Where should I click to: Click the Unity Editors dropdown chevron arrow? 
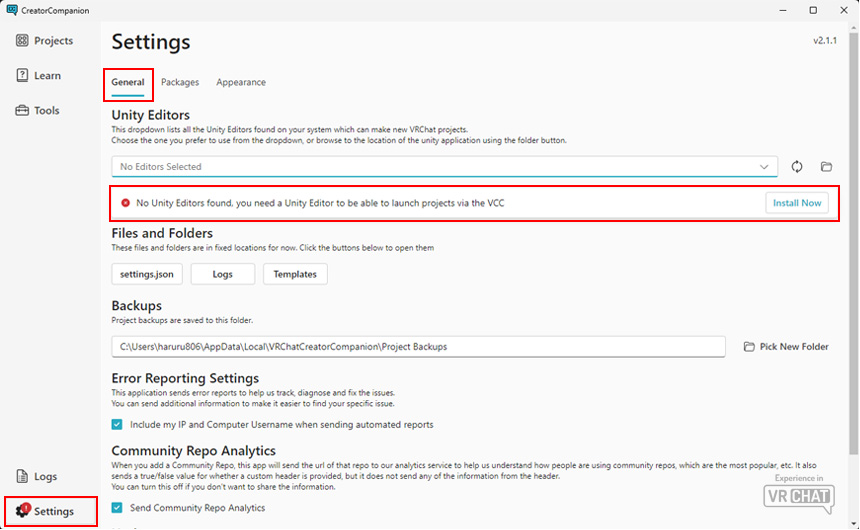pos(765,167)
